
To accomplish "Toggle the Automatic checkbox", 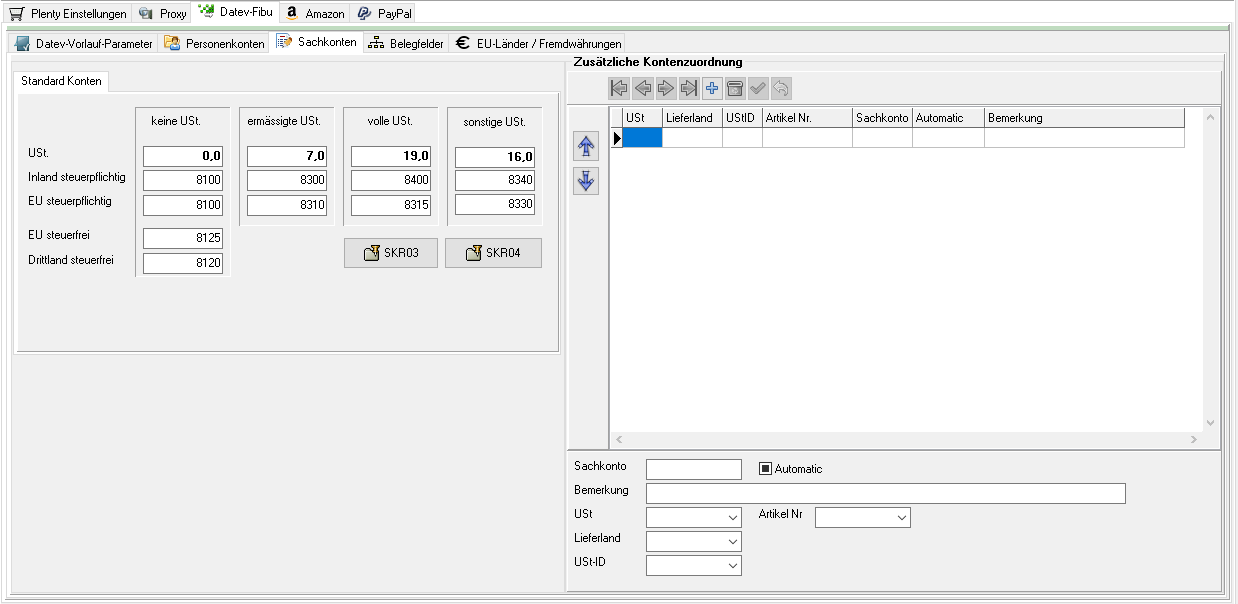I will pyautogui.click(x=766, y=469).
